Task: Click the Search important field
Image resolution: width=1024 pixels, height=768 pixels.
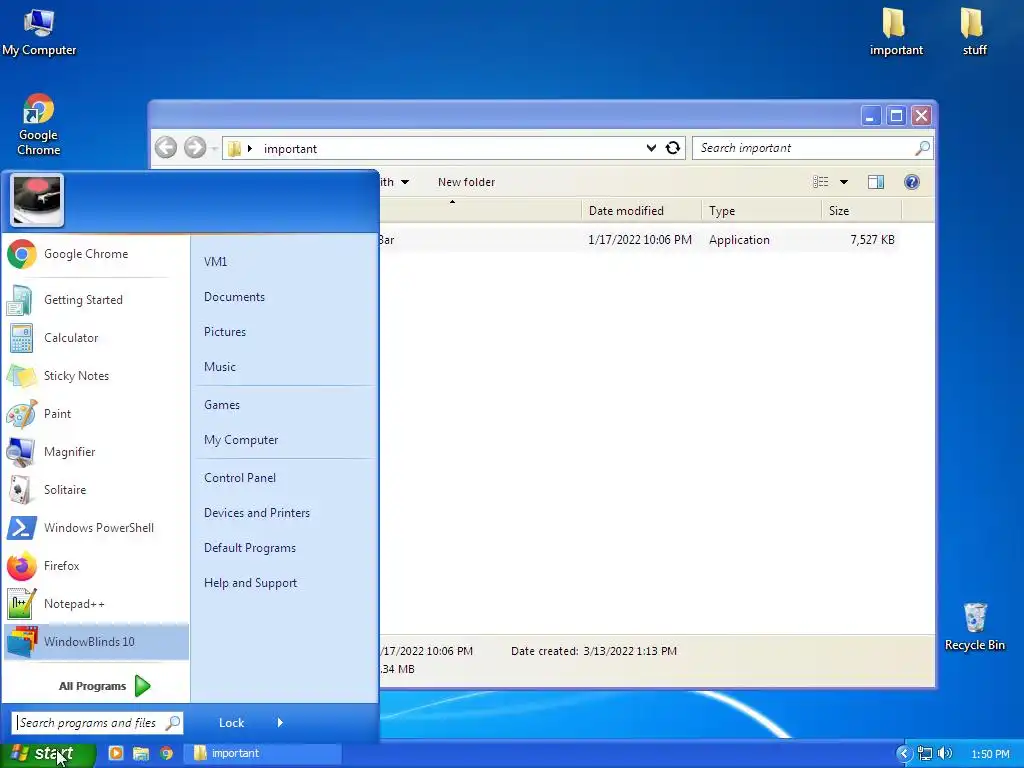Action: (812, 148)
